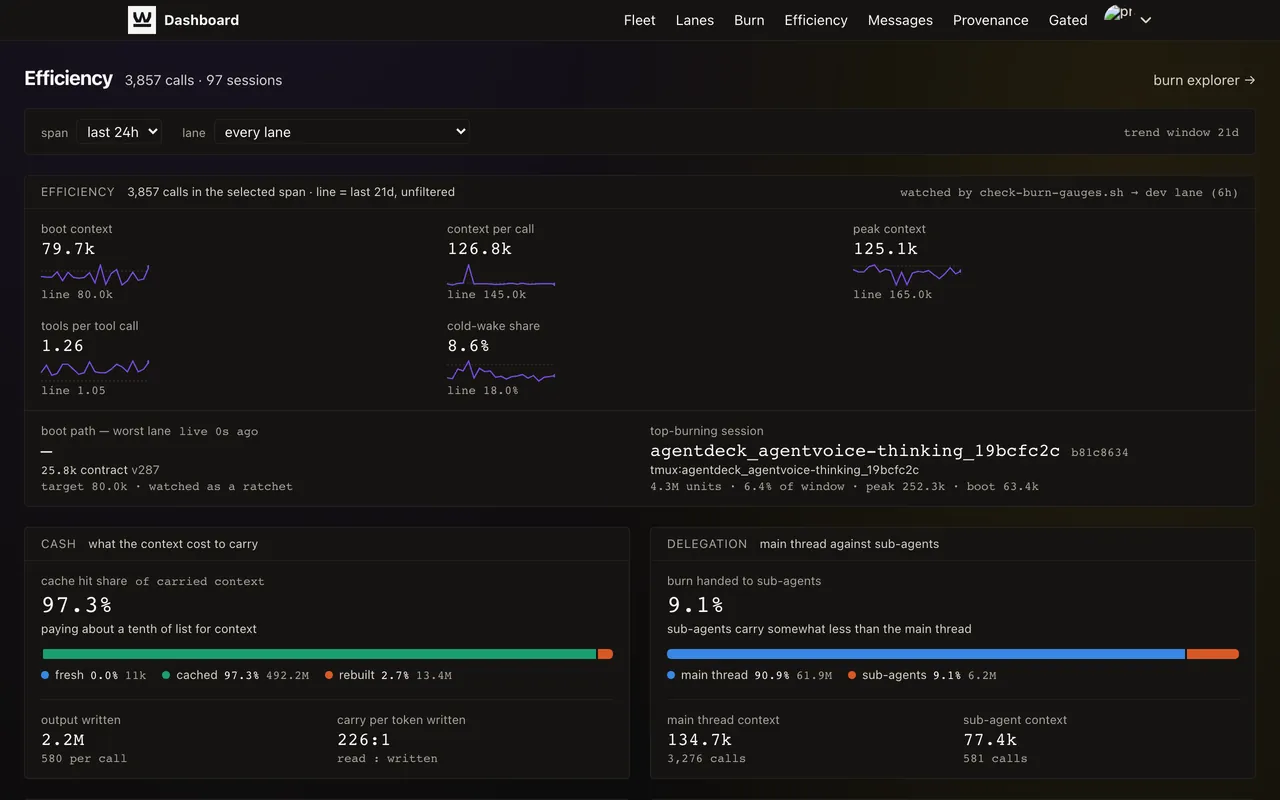Click the trend window 21d label

pyautogui.click(x=1181, y=132)
